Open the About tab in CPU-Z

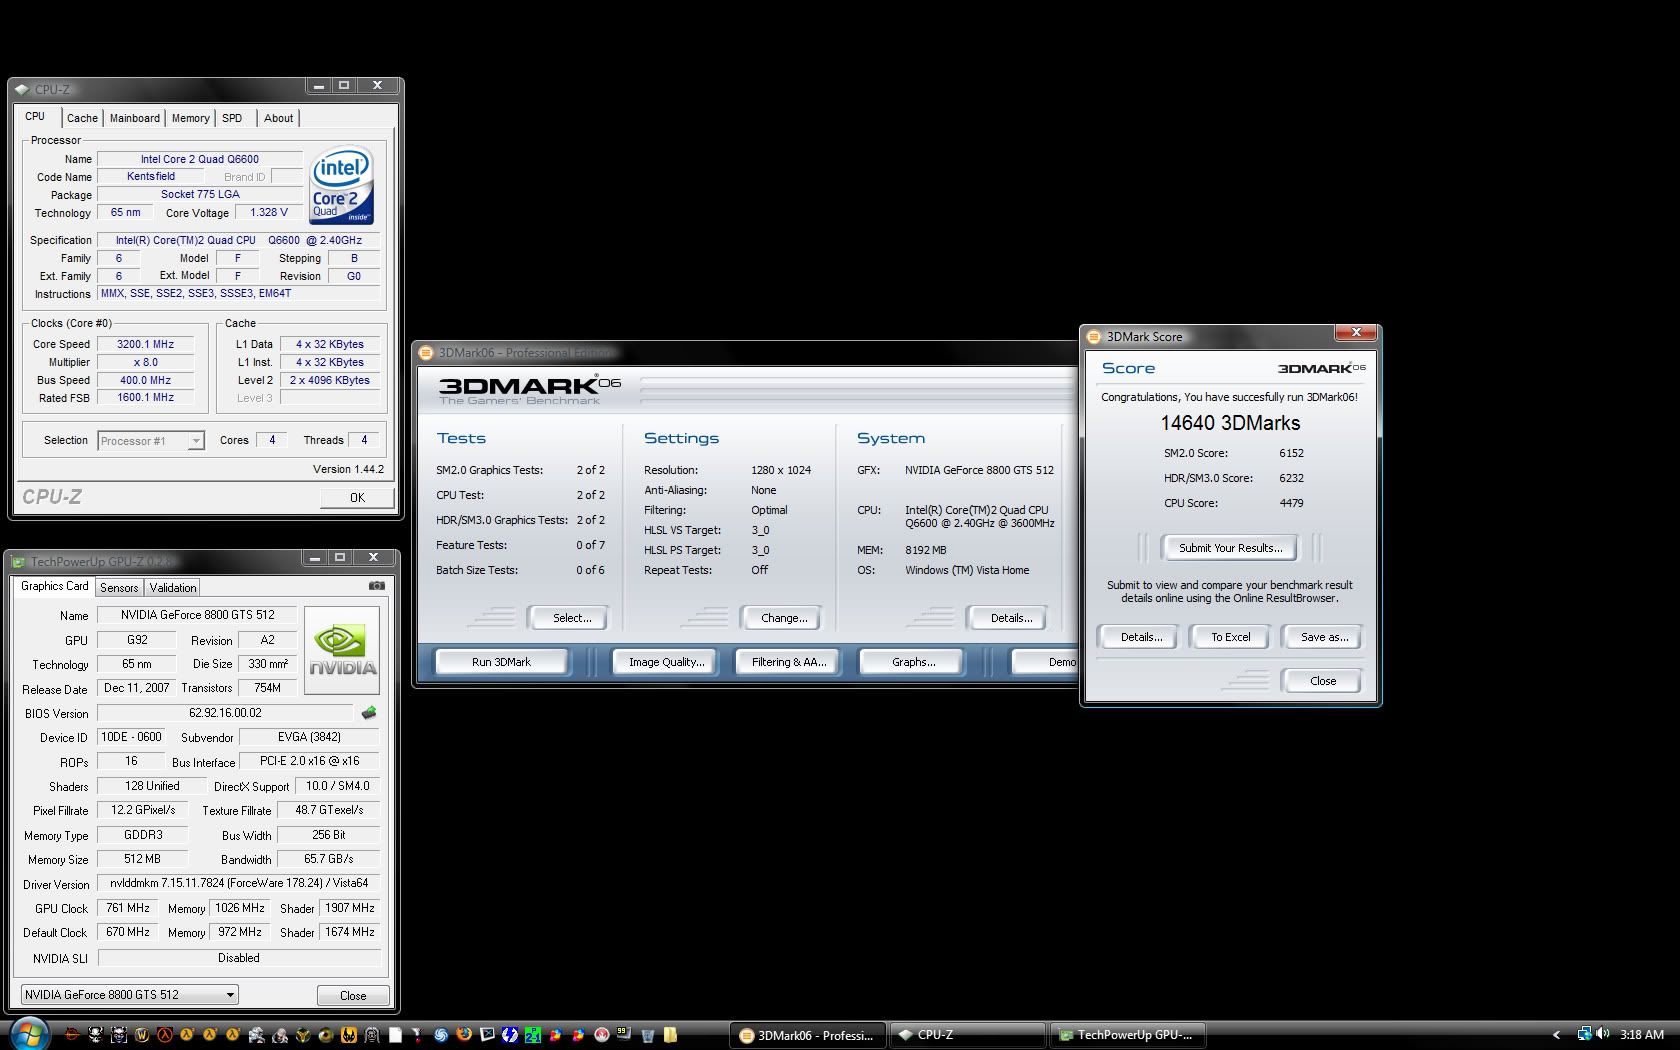pyautogui.click(x=278, y=118)
